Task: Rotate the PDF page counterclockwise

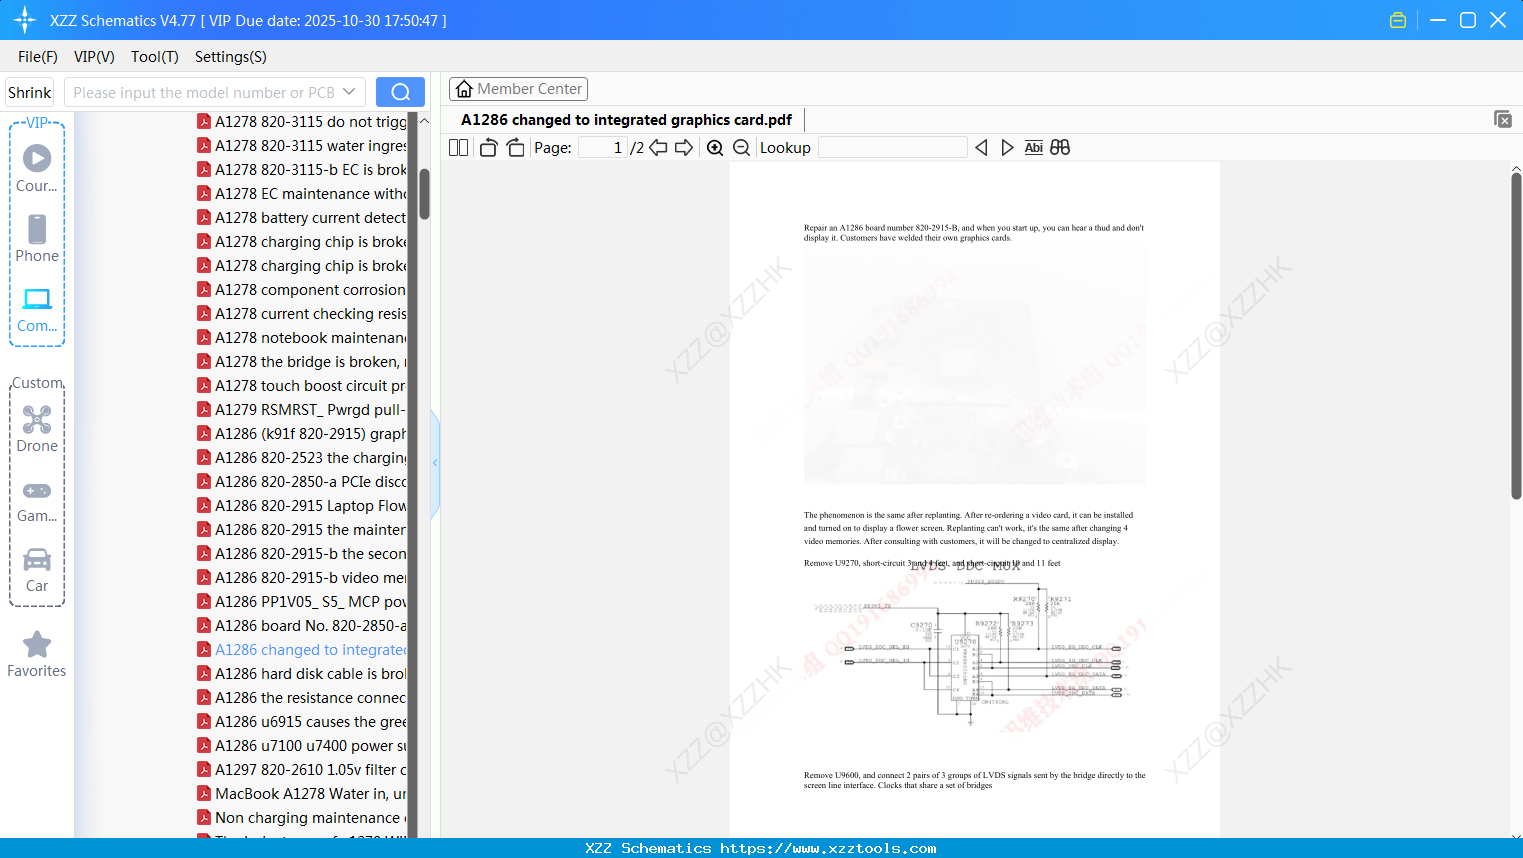Action: [489, 148]
